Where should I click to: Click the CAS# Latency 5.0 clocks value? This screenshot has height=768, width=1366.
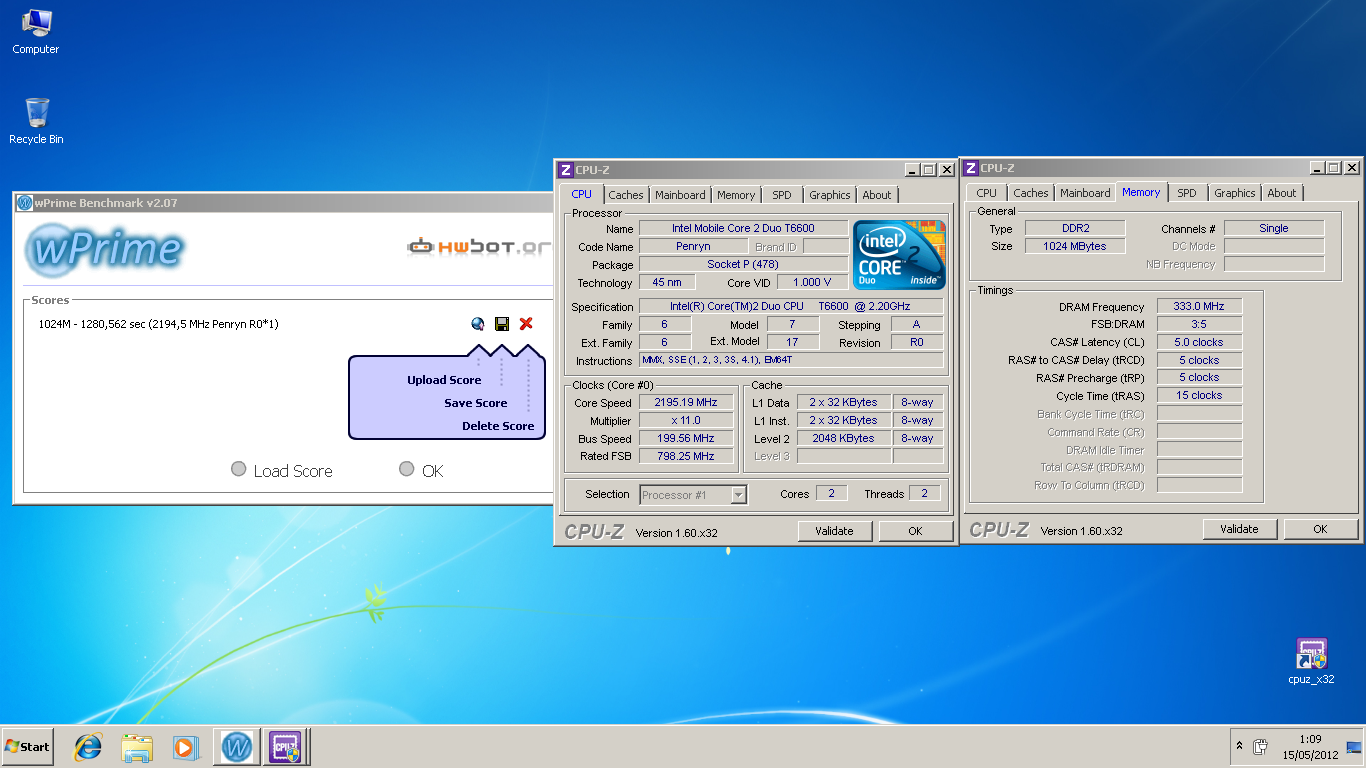[x=1199, y=342]
